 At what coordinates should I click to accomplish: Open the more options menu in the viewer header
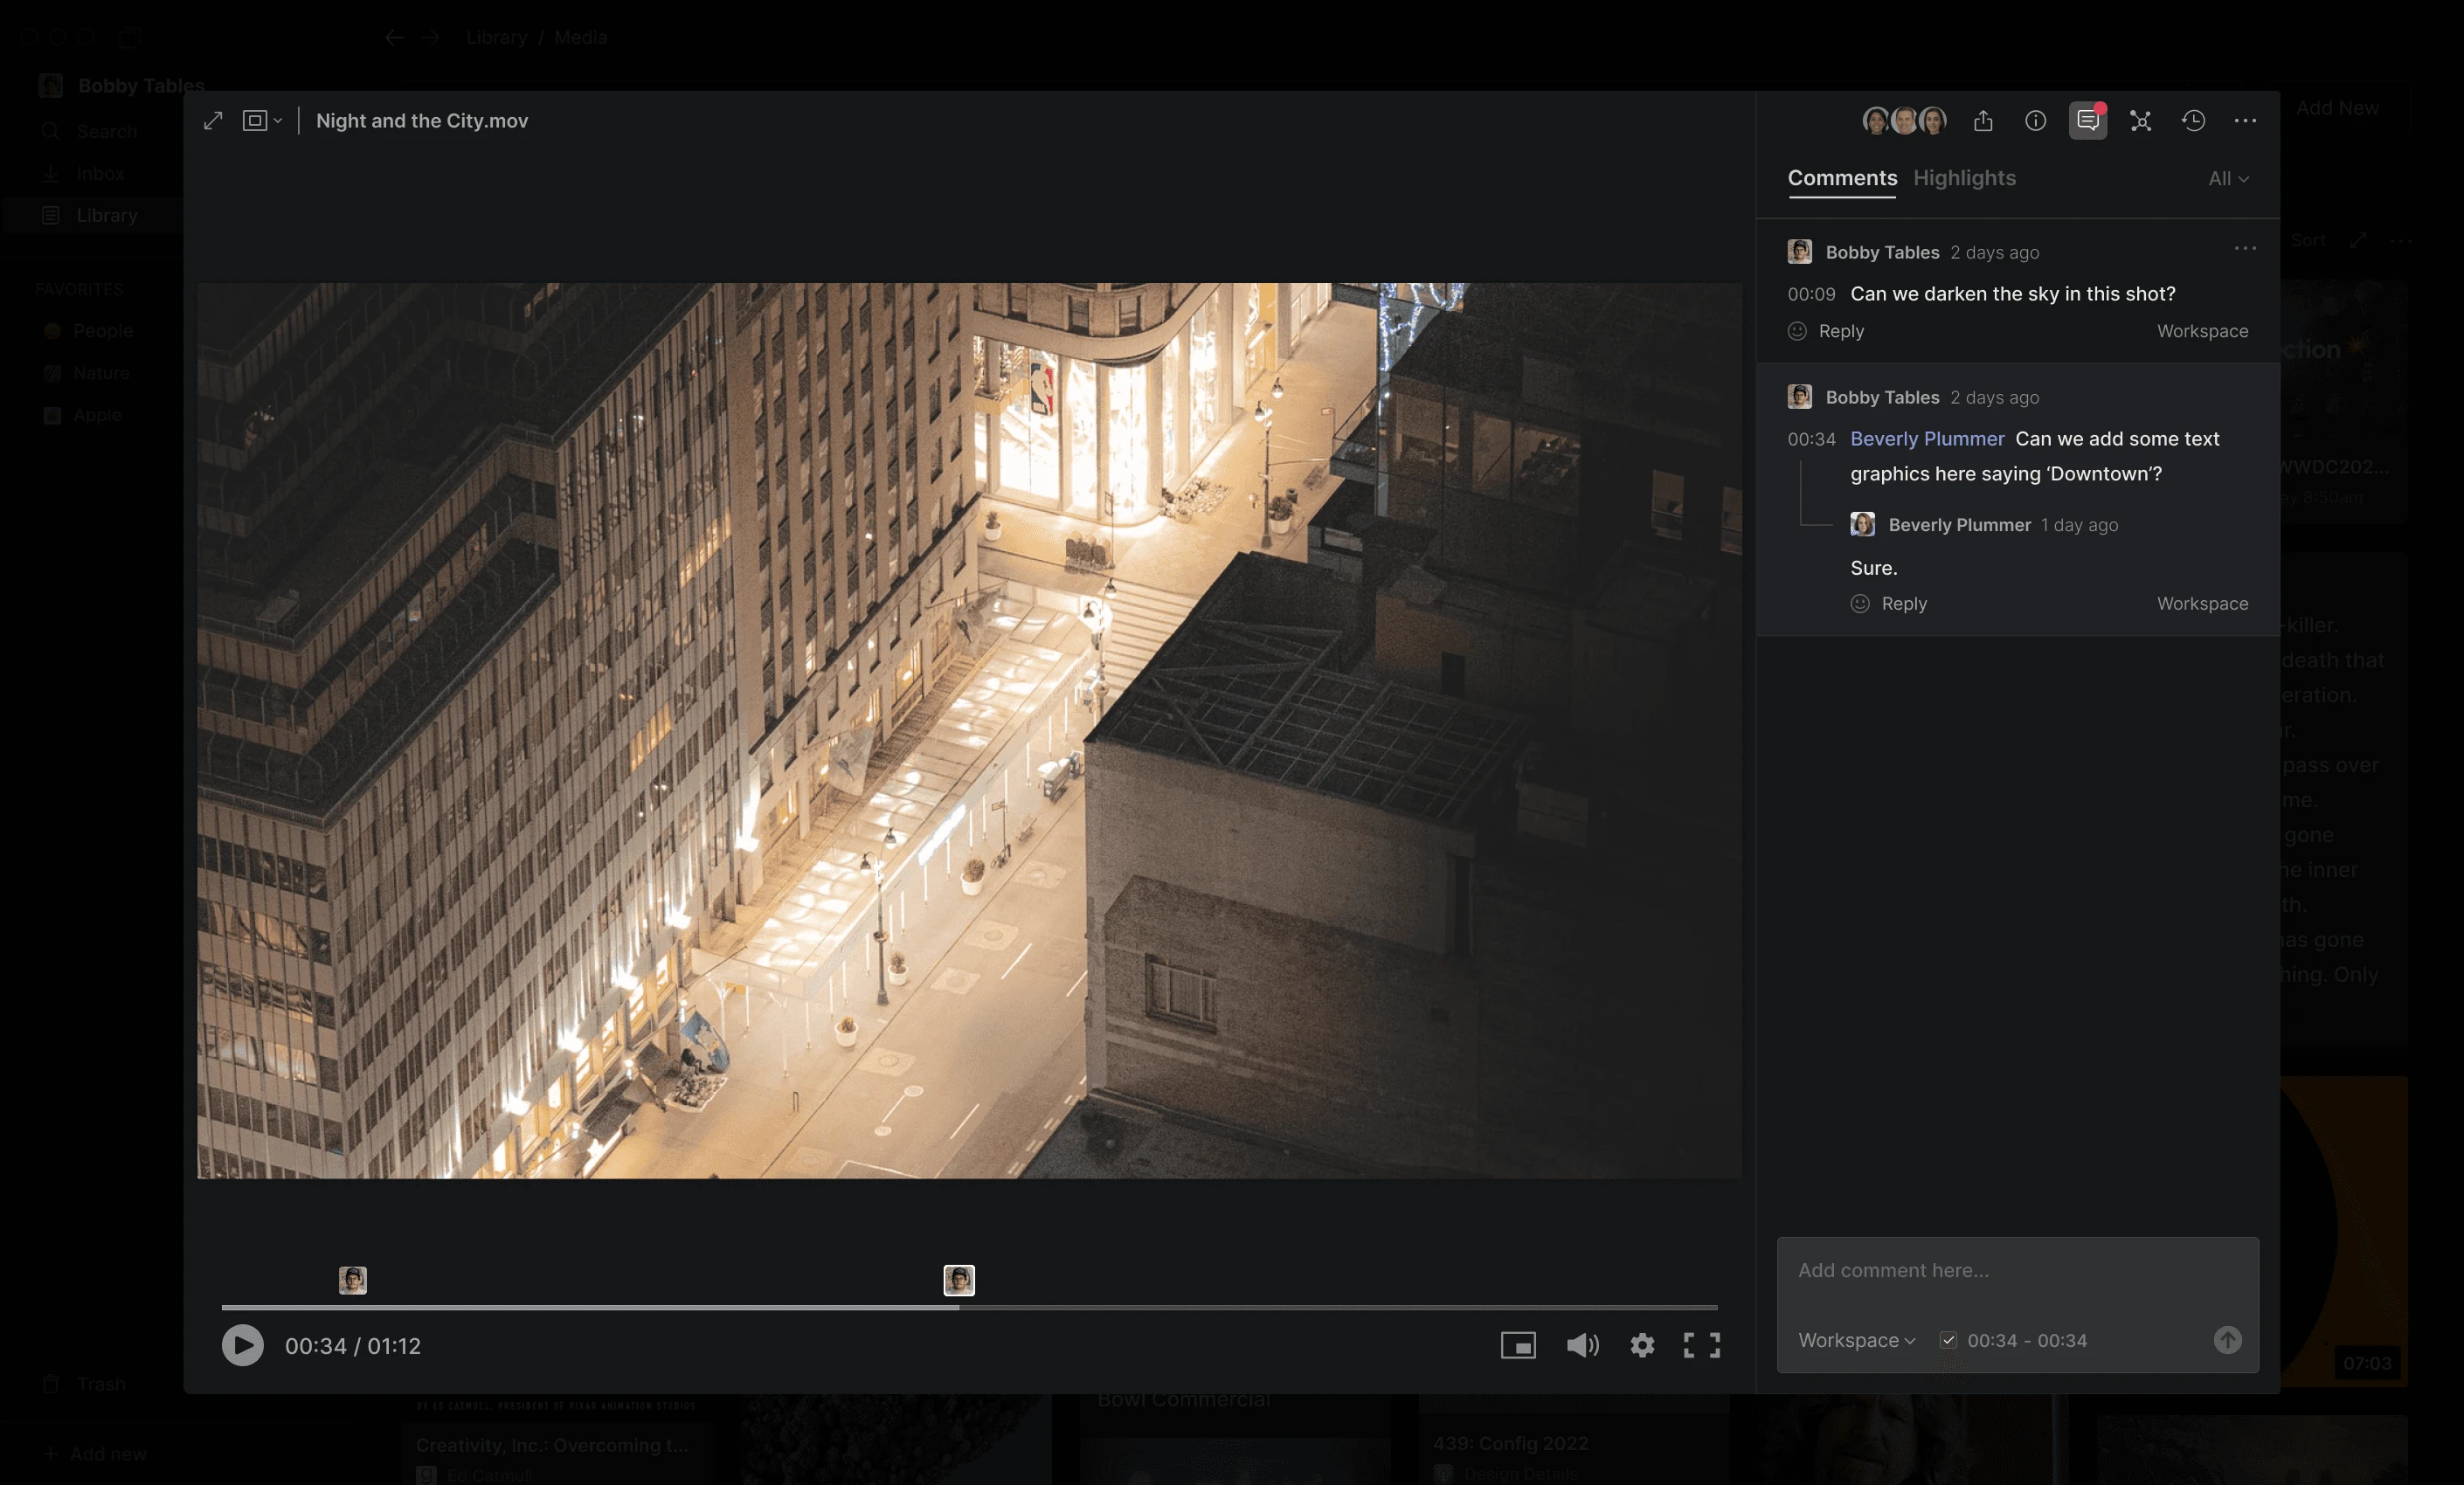tap(2245, 121)
